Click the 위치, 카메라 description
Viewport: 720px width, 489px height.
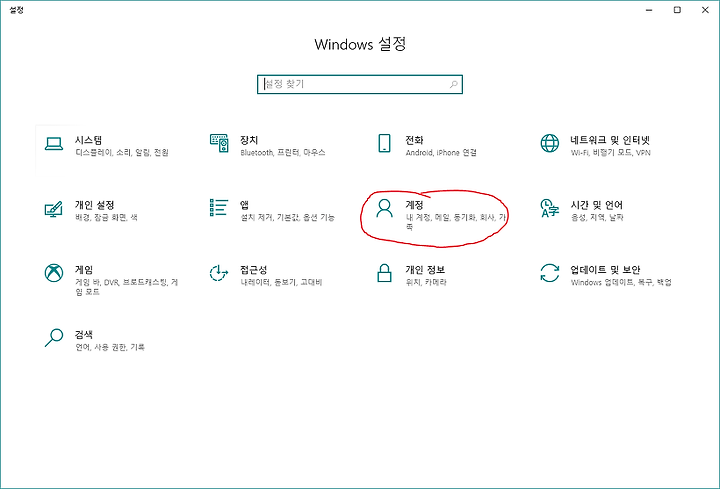tap(426, 282)
